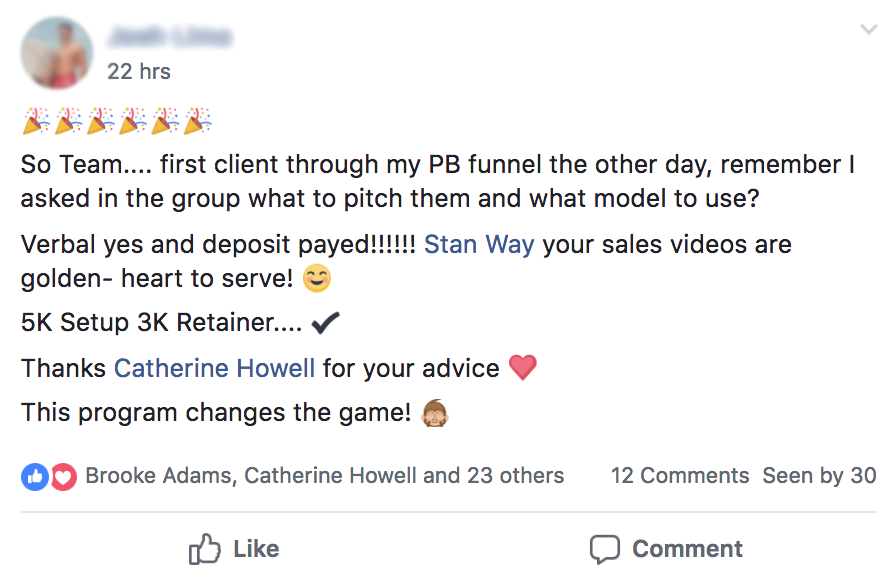
Task: Expand the "12 Comments" thread
Action: [x=680, y=476]
